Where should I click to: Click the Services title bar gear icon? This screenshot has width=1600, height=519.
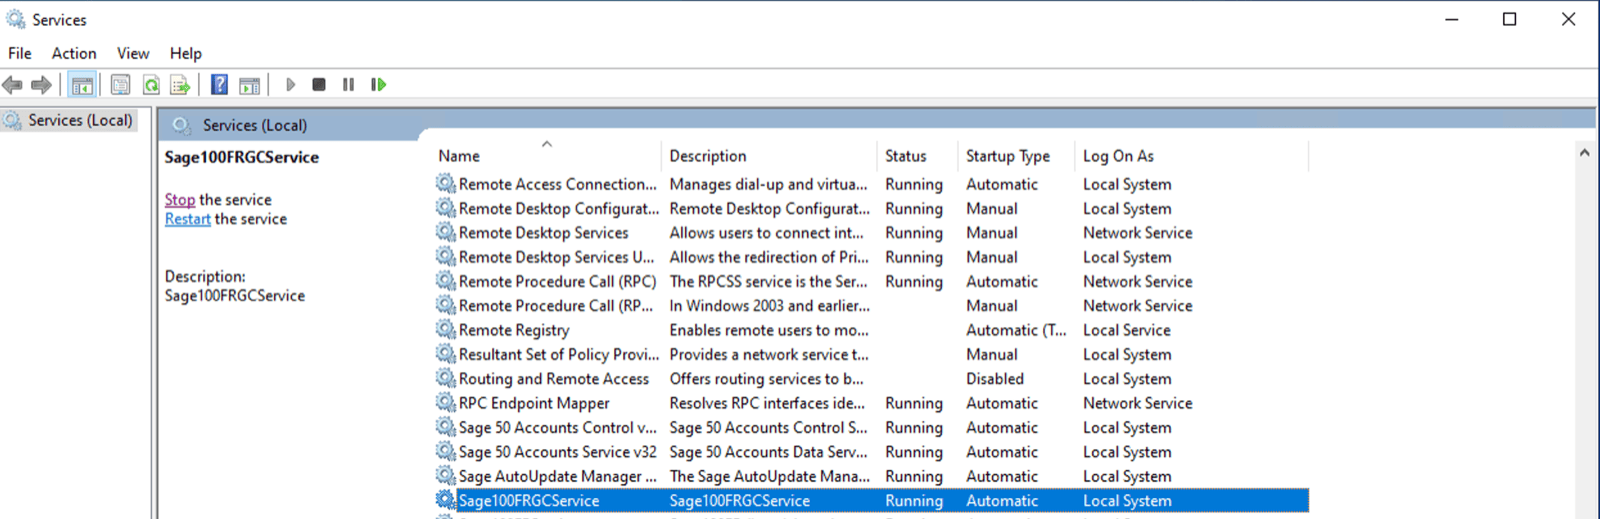pyautogui.click(x=16, y=19)
